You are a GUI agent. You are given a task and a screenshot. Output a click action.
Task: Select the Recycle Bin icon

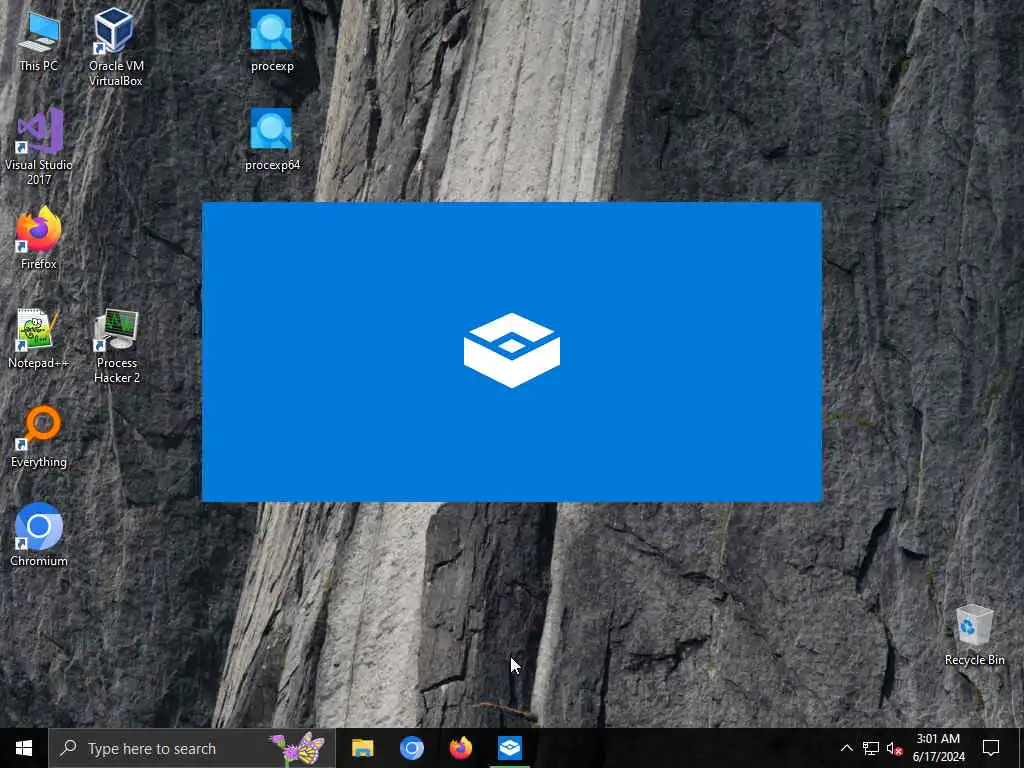pos(974,635)
